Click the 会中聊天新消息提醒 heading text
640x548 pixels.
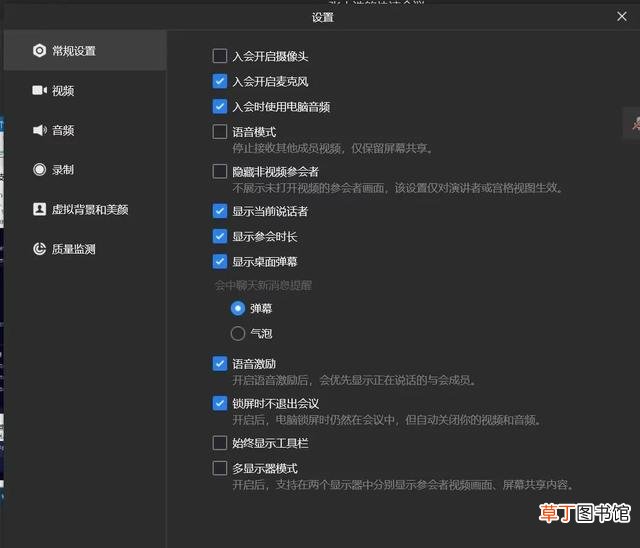tap(263, 285)
